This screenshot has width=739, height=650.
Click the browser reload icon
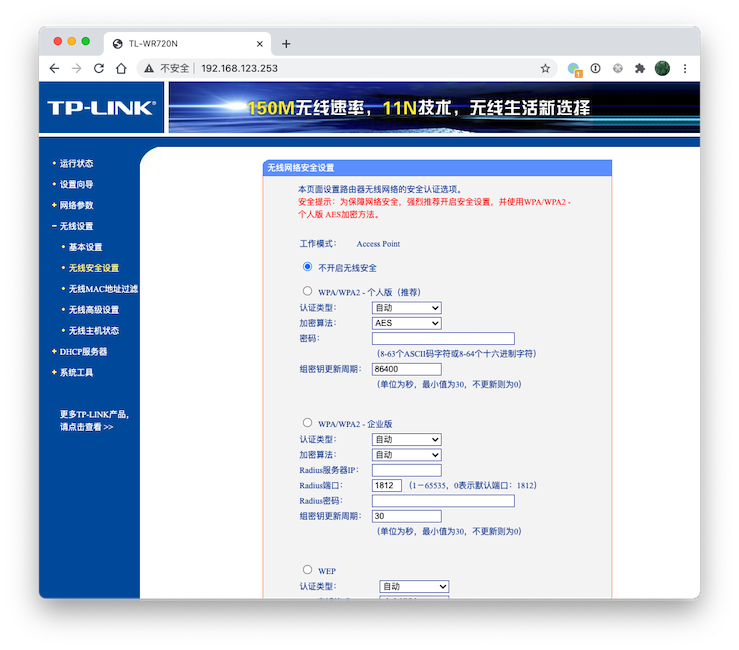click(99, 68)
